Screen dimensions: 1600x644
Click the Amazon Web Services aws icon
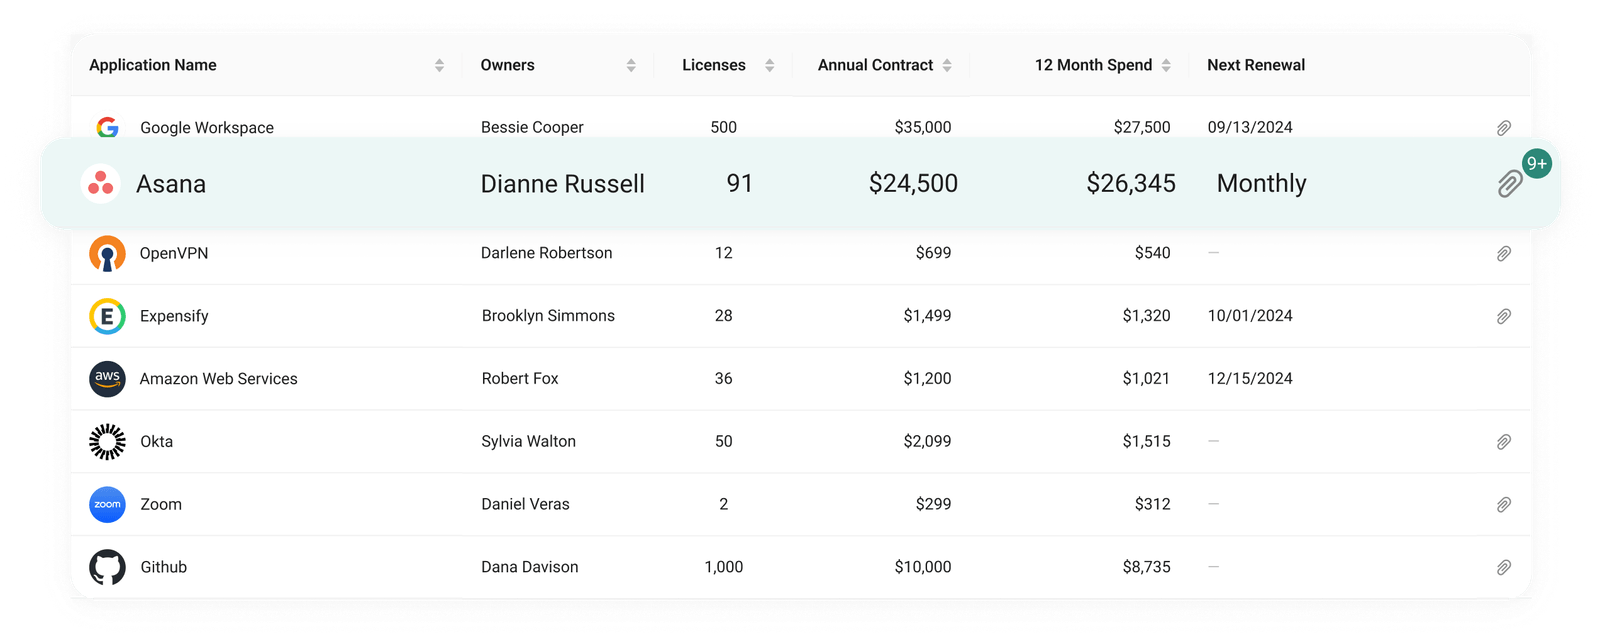107,379
